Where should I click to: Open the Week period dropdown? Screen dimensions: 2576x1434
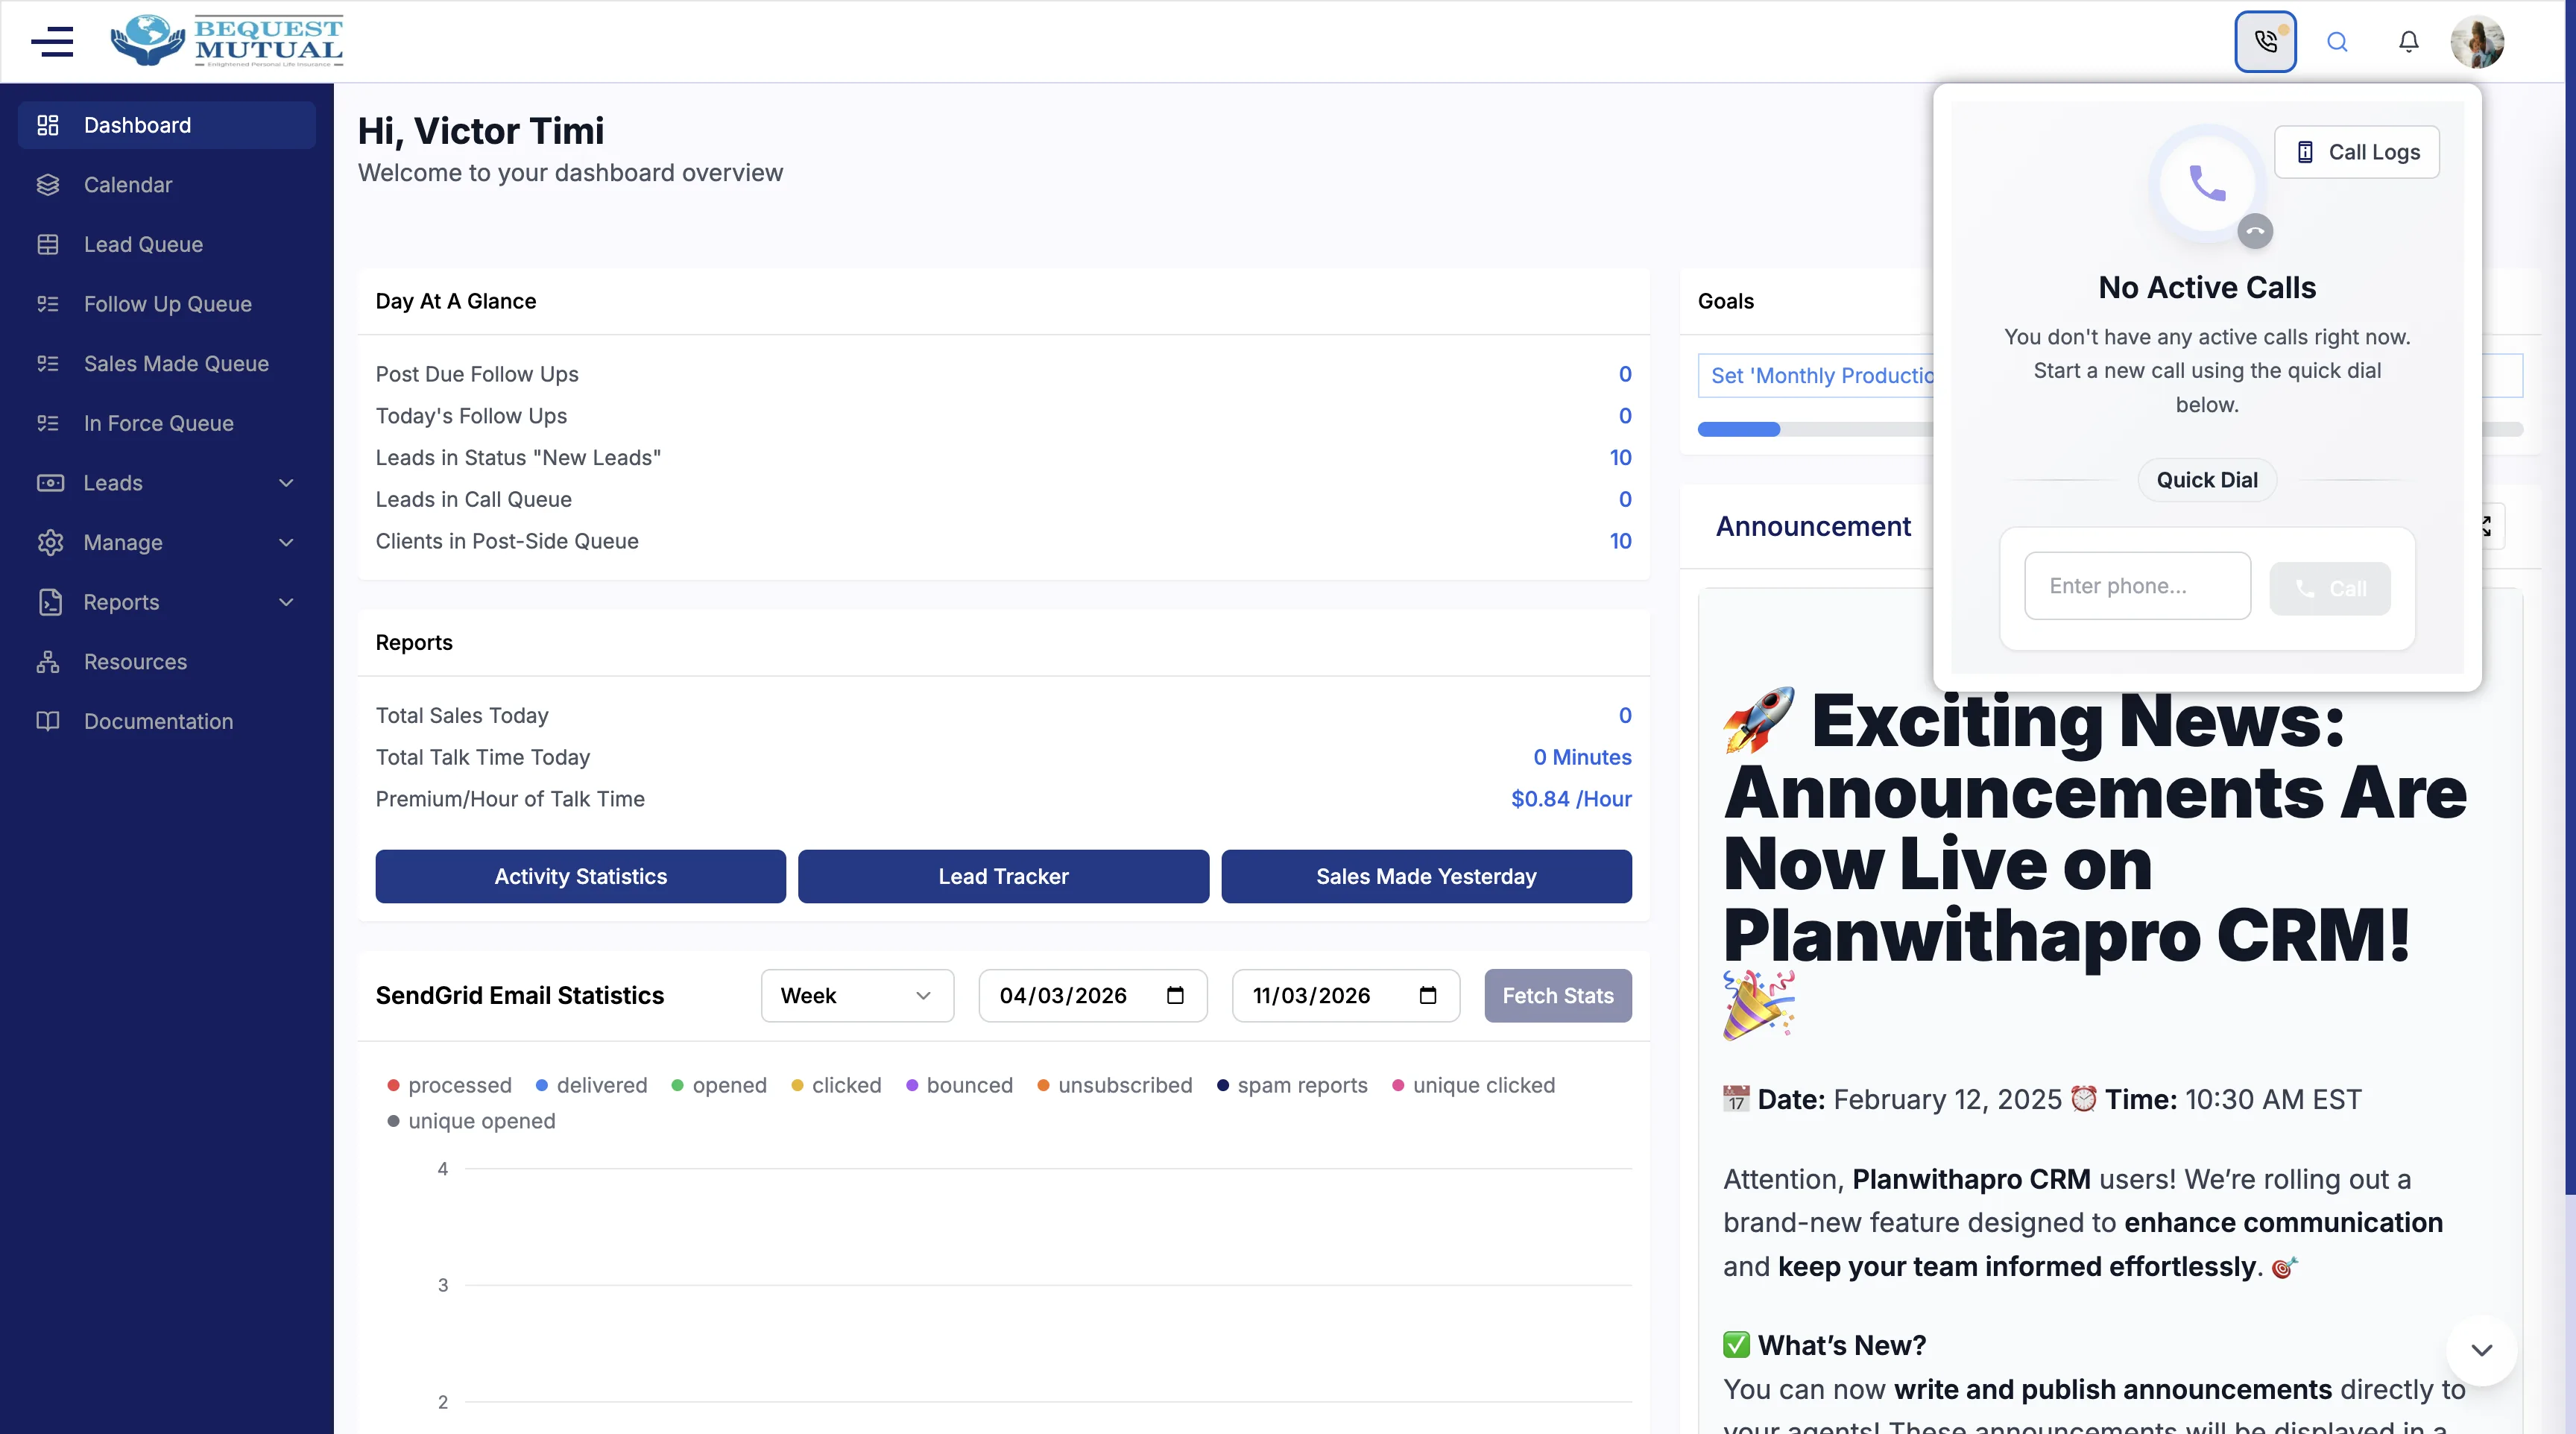click(x=857, y=995)
